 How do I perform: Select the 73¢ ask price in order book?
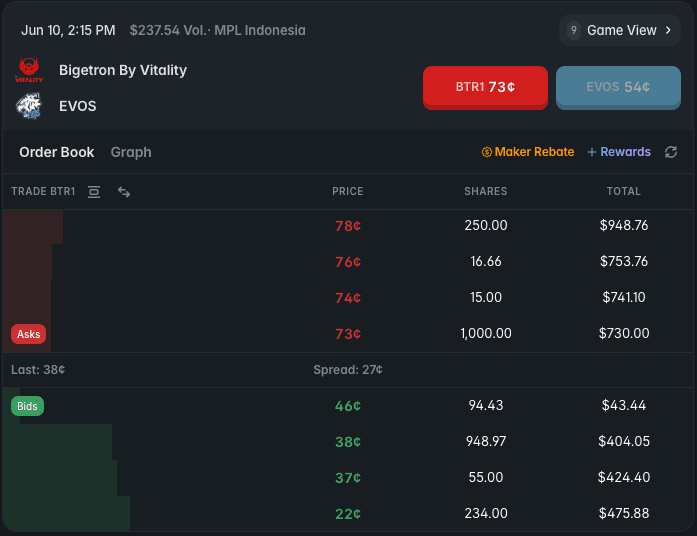pyautogui.click(x=348, y=334)
